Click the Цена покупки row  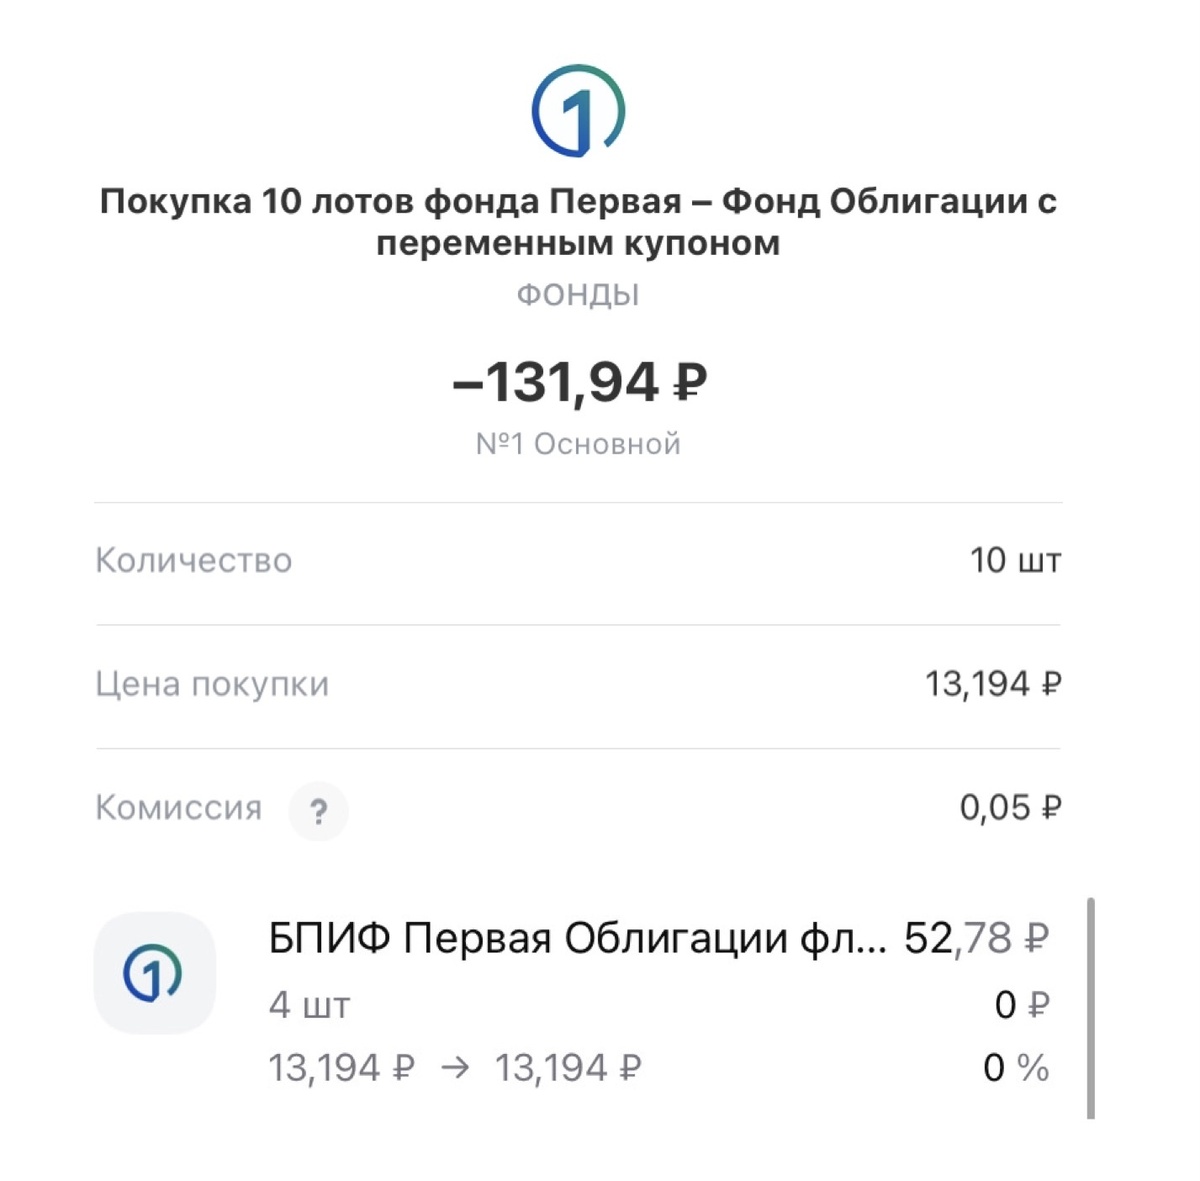coord(580,683)
